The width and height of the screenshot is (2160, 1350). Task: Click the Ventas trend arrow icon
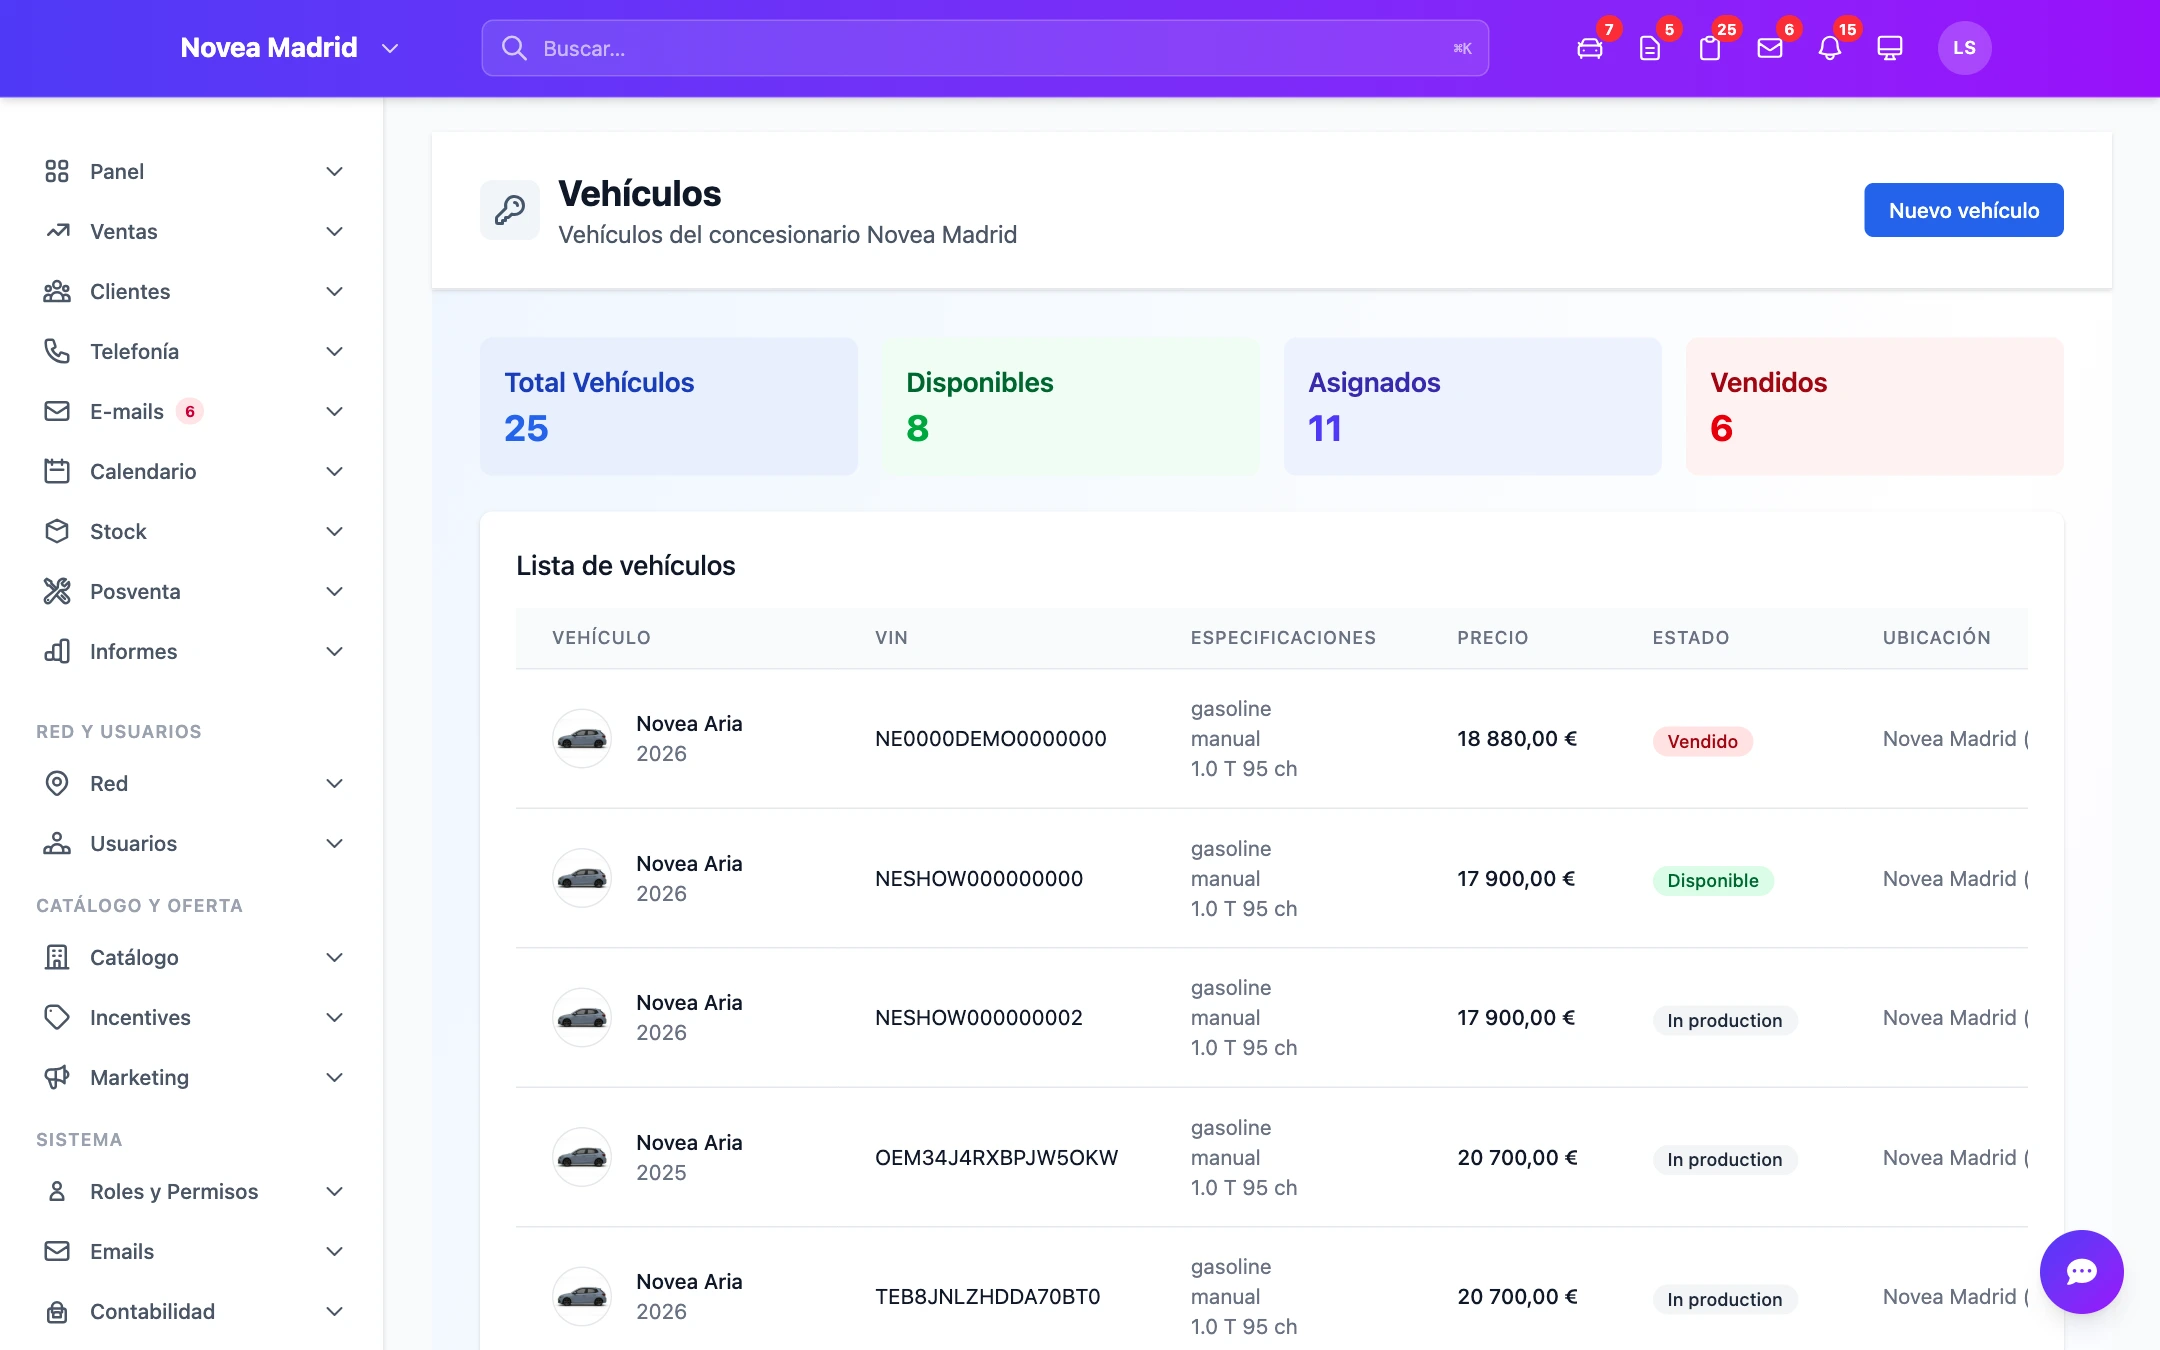pos(57,231)
